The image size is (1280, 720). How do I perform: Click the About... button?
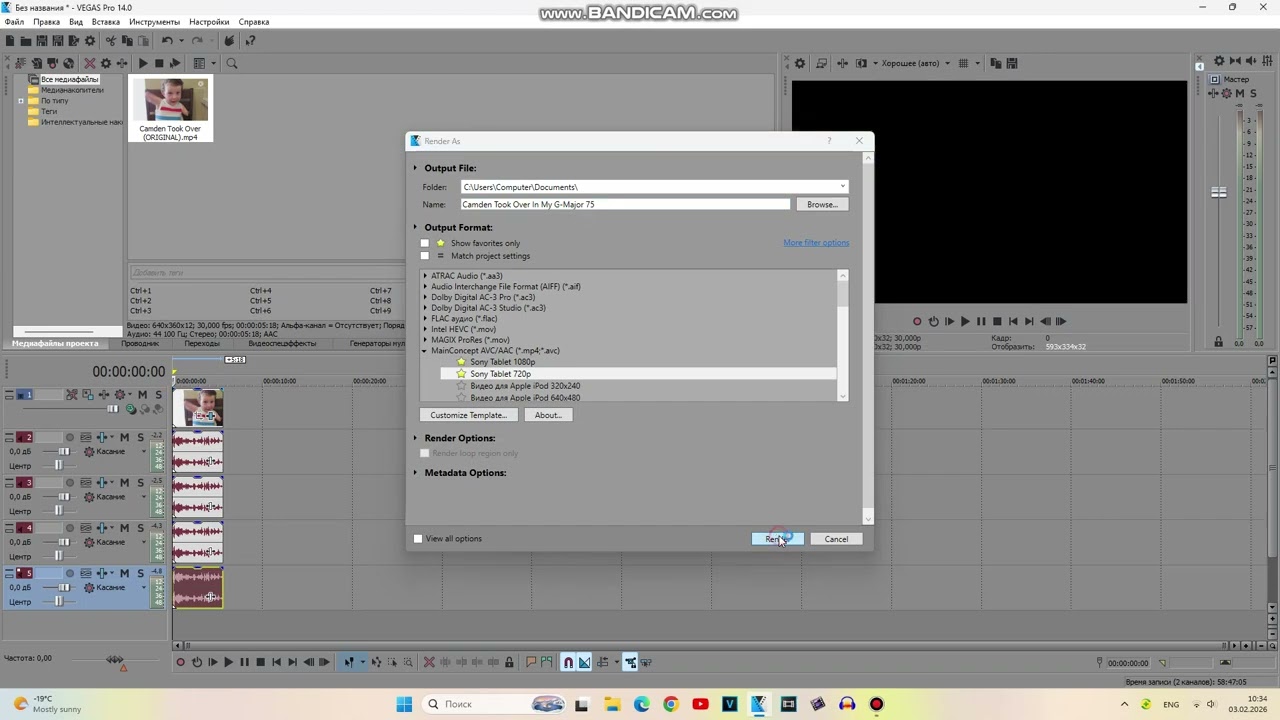coord(548,415)
